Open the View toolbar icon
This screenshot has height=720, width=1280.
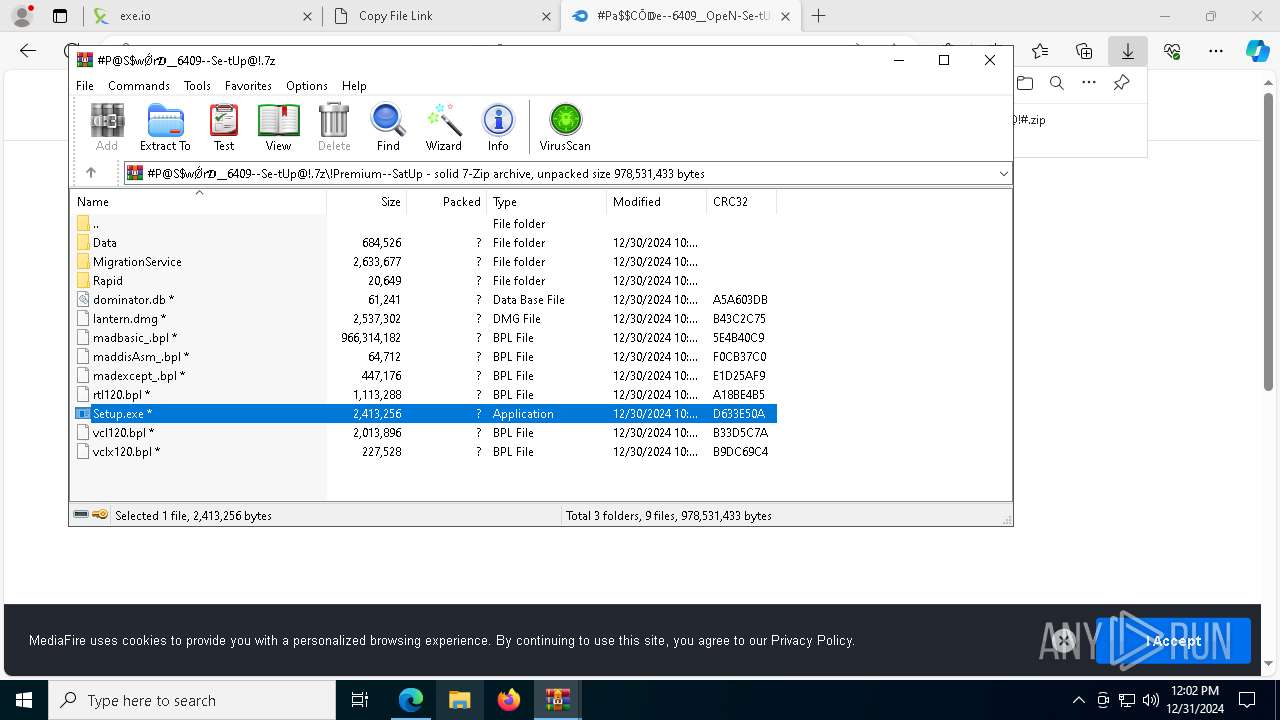278,127
